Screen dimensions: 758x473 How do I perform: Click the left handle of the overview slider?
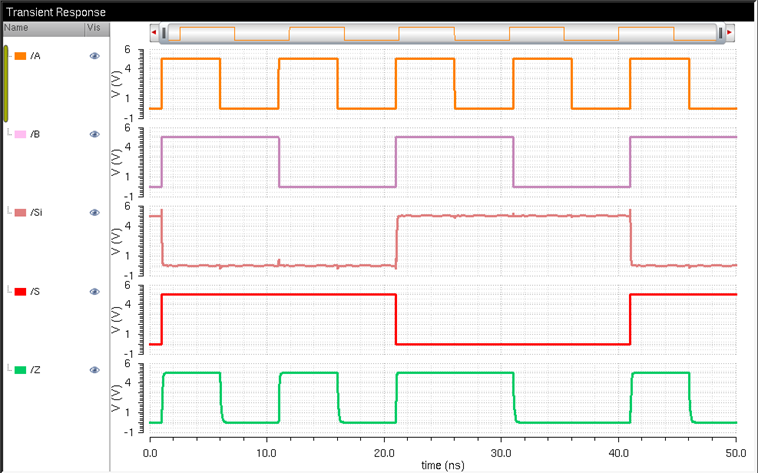164,33
